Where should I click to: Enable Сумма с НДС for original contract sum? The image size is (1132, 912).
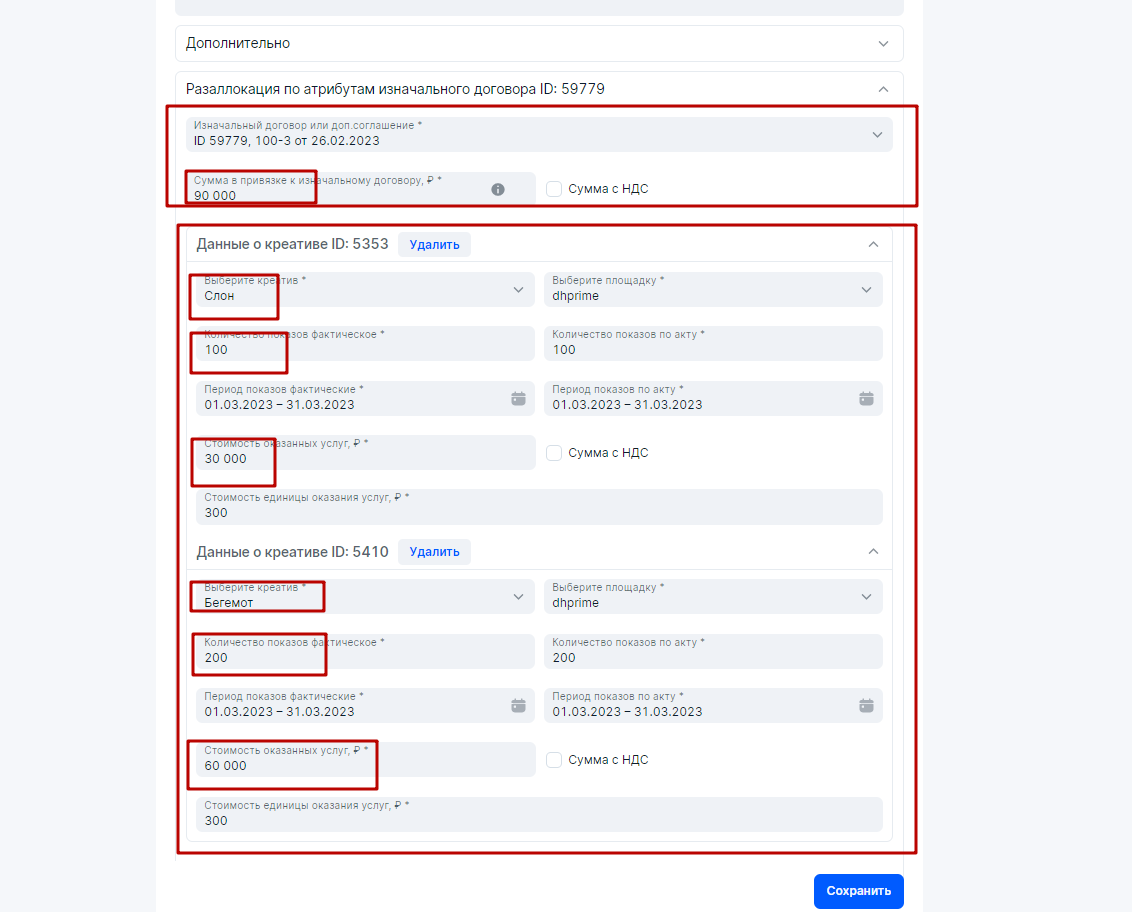(x=554, y=189)
